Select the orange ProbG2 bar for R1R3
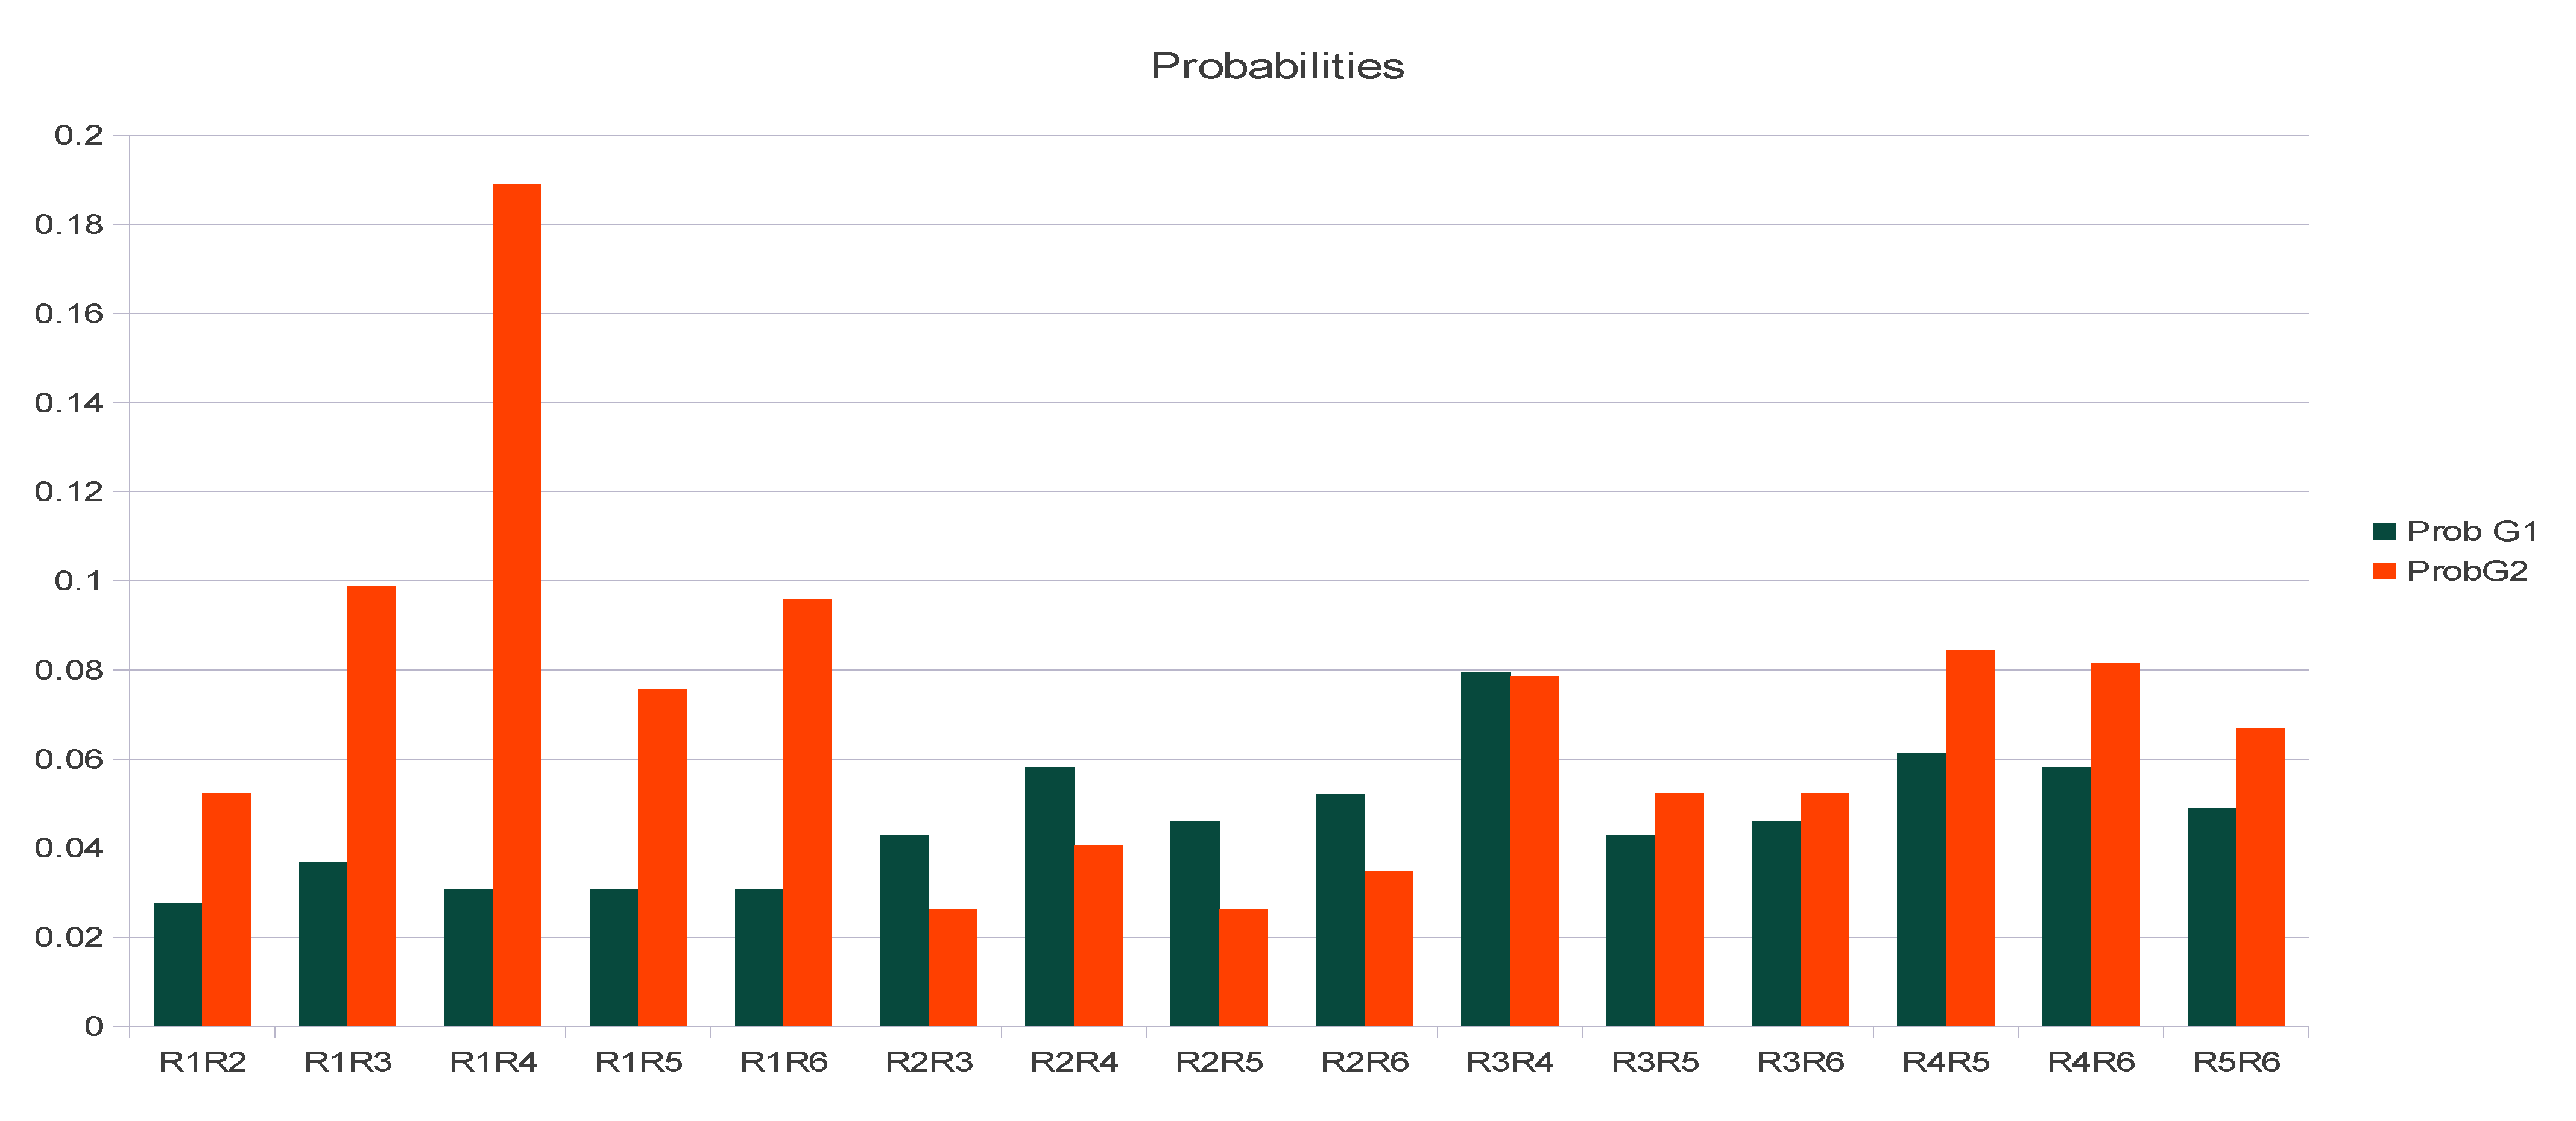This screenshot has height=1121, width=2576. click(371, 805)
